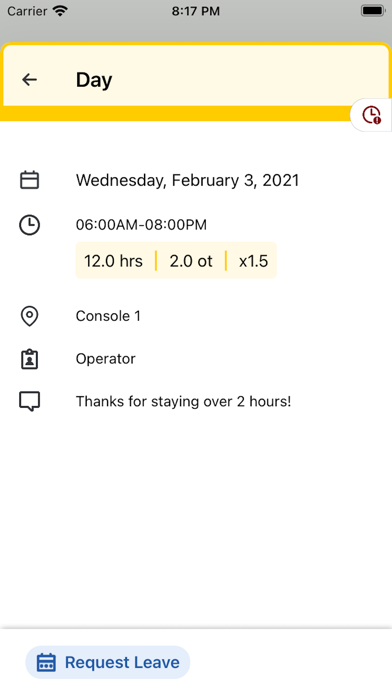Open the overtime alert clock icon
Screen dimensions: 392x696
point(372,115)
